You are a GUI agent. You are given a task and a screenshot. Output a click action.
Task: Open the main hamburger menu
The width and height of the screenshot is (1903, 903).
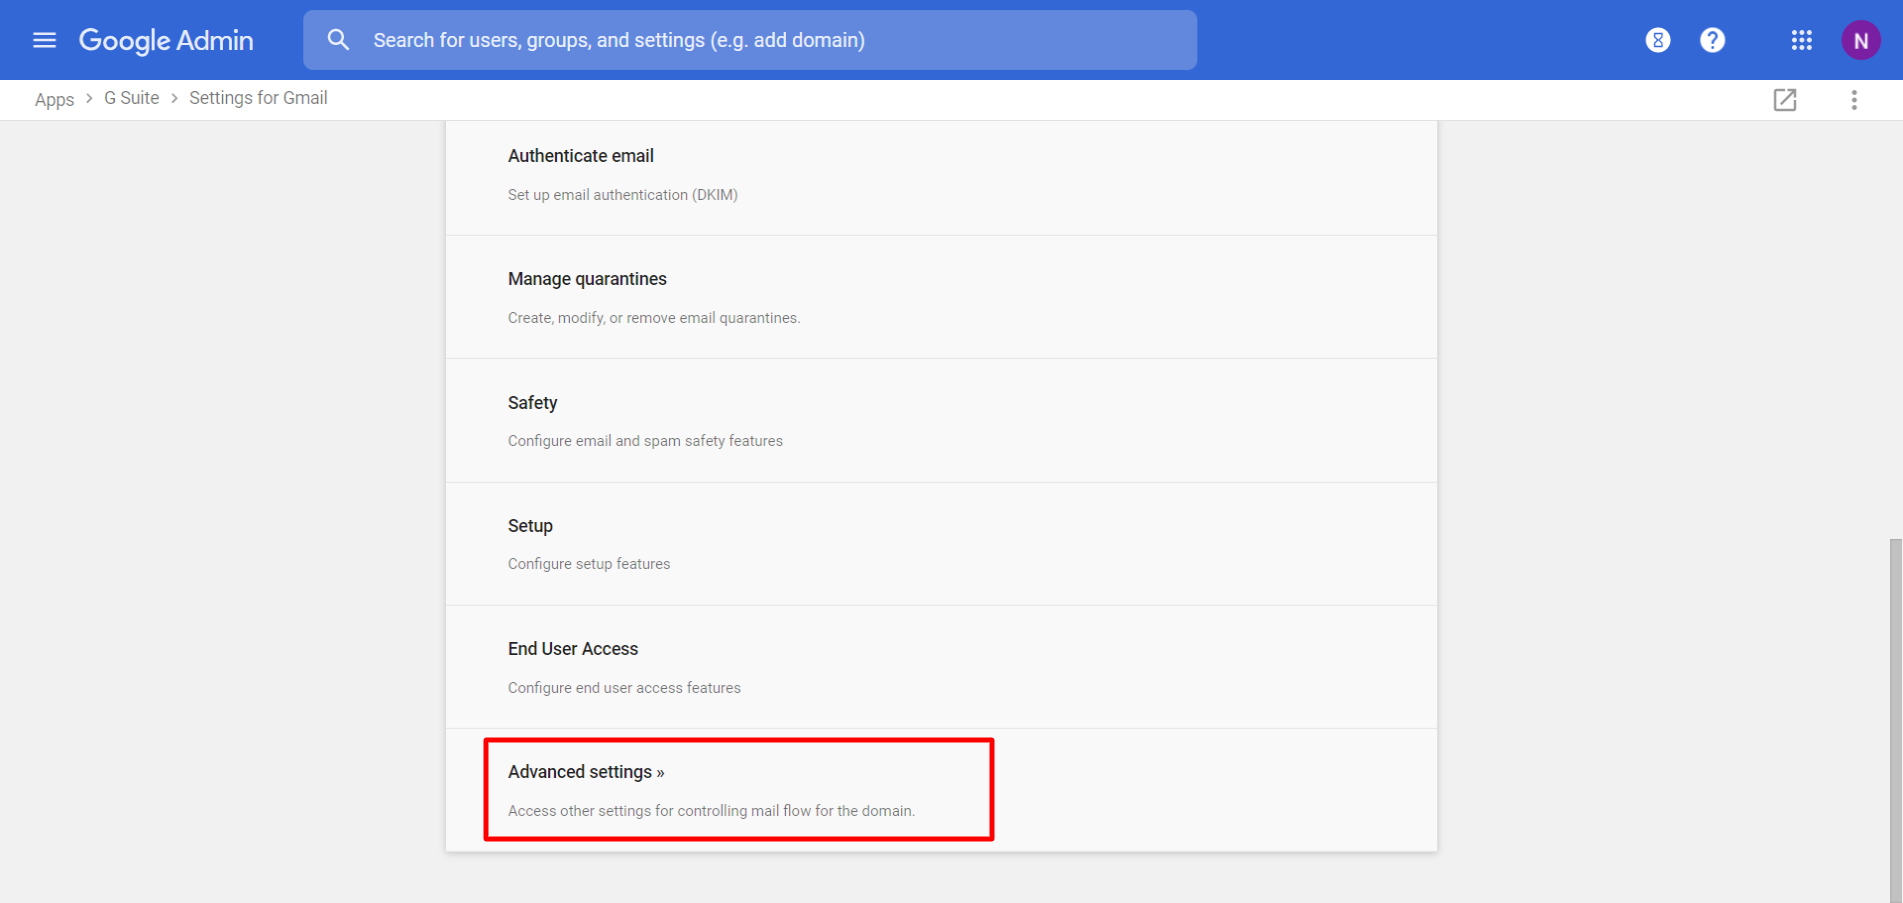44,40
